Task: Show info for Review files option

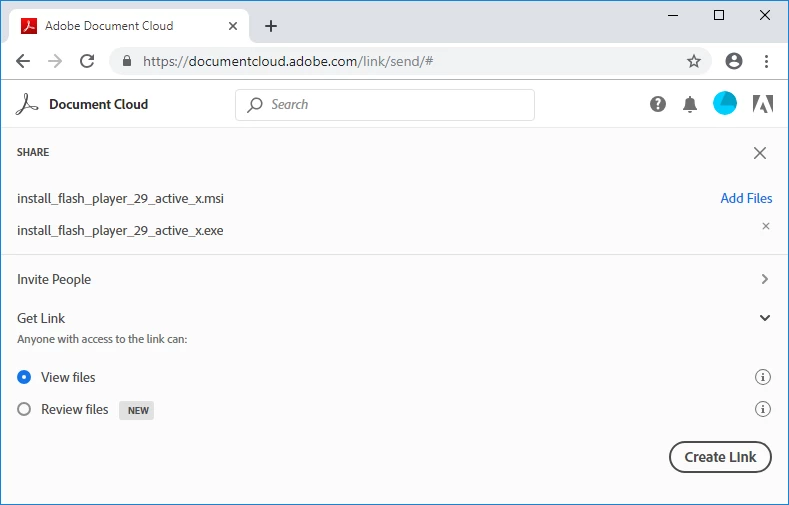Action: (763, 409)
